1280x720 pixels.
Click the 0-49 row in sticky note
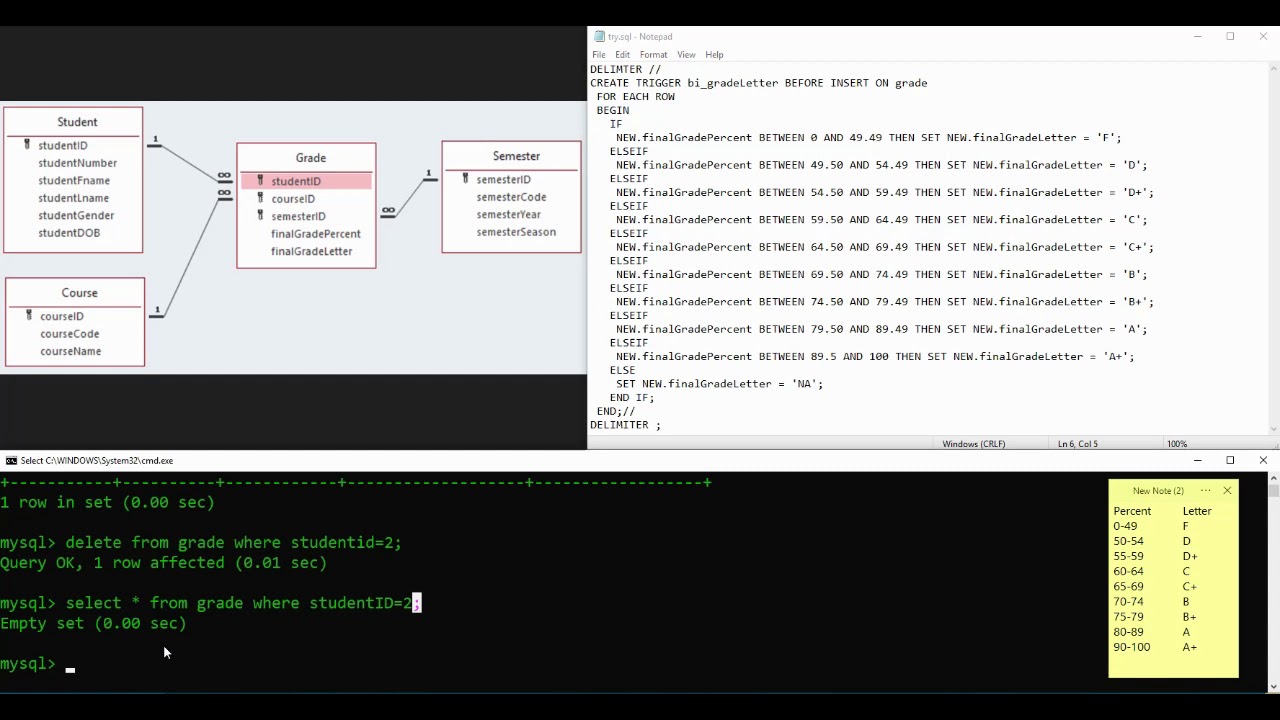click(1151, 526)
